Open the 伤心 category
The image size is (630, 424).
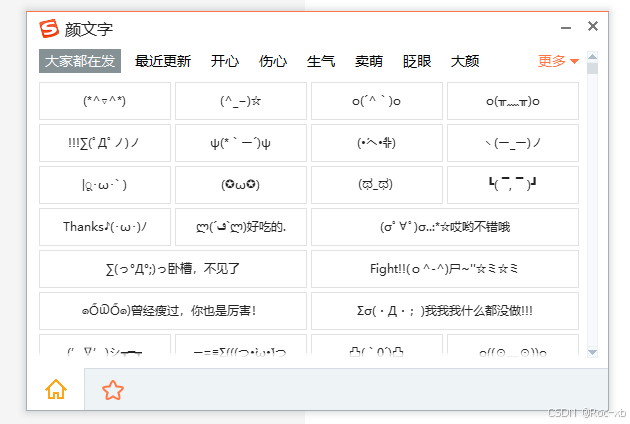point(273,61)
